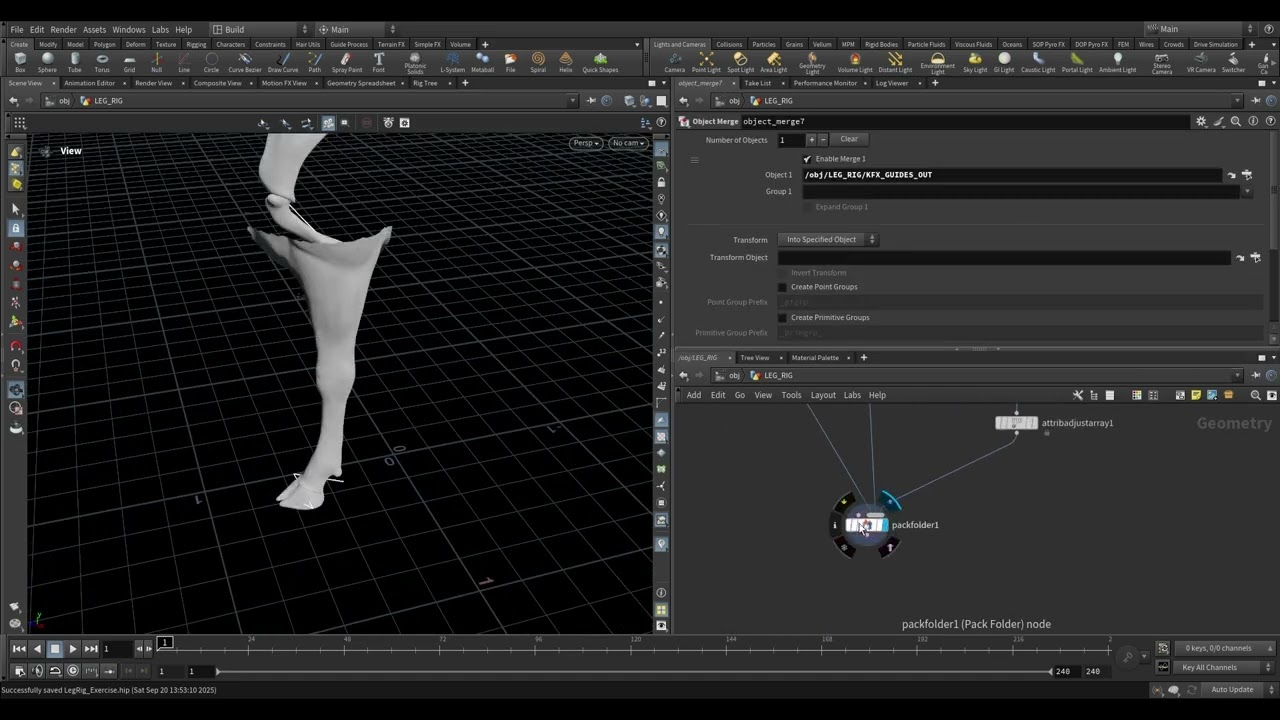
Task: Select the Spiral shelf tool
Action: [538, 62]
